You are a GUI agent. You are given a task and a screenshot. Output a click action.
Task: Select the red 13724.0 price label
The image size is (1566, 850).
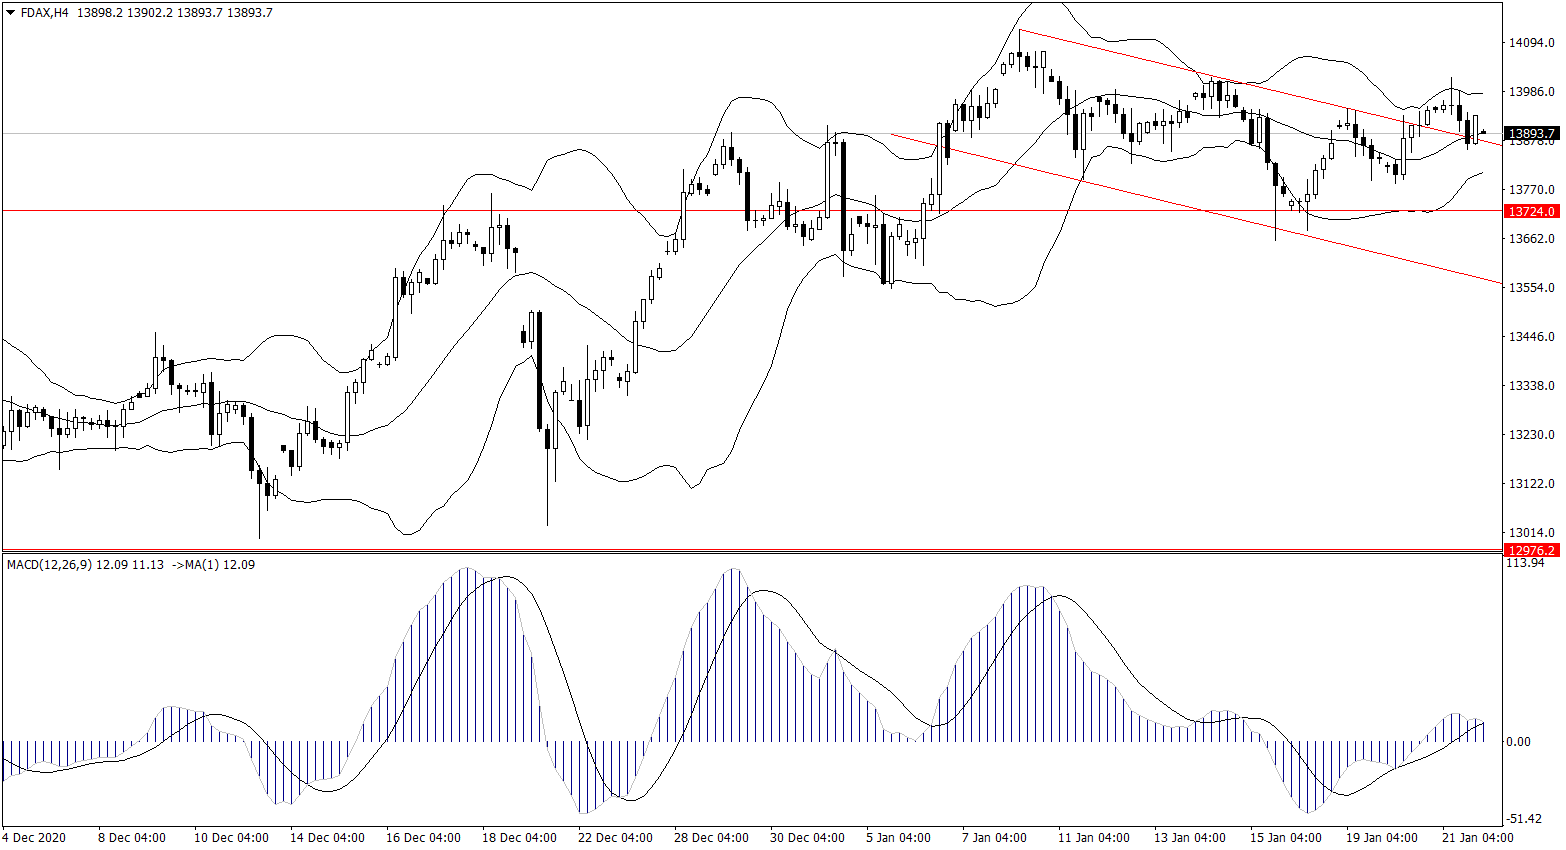point(1531,212)
